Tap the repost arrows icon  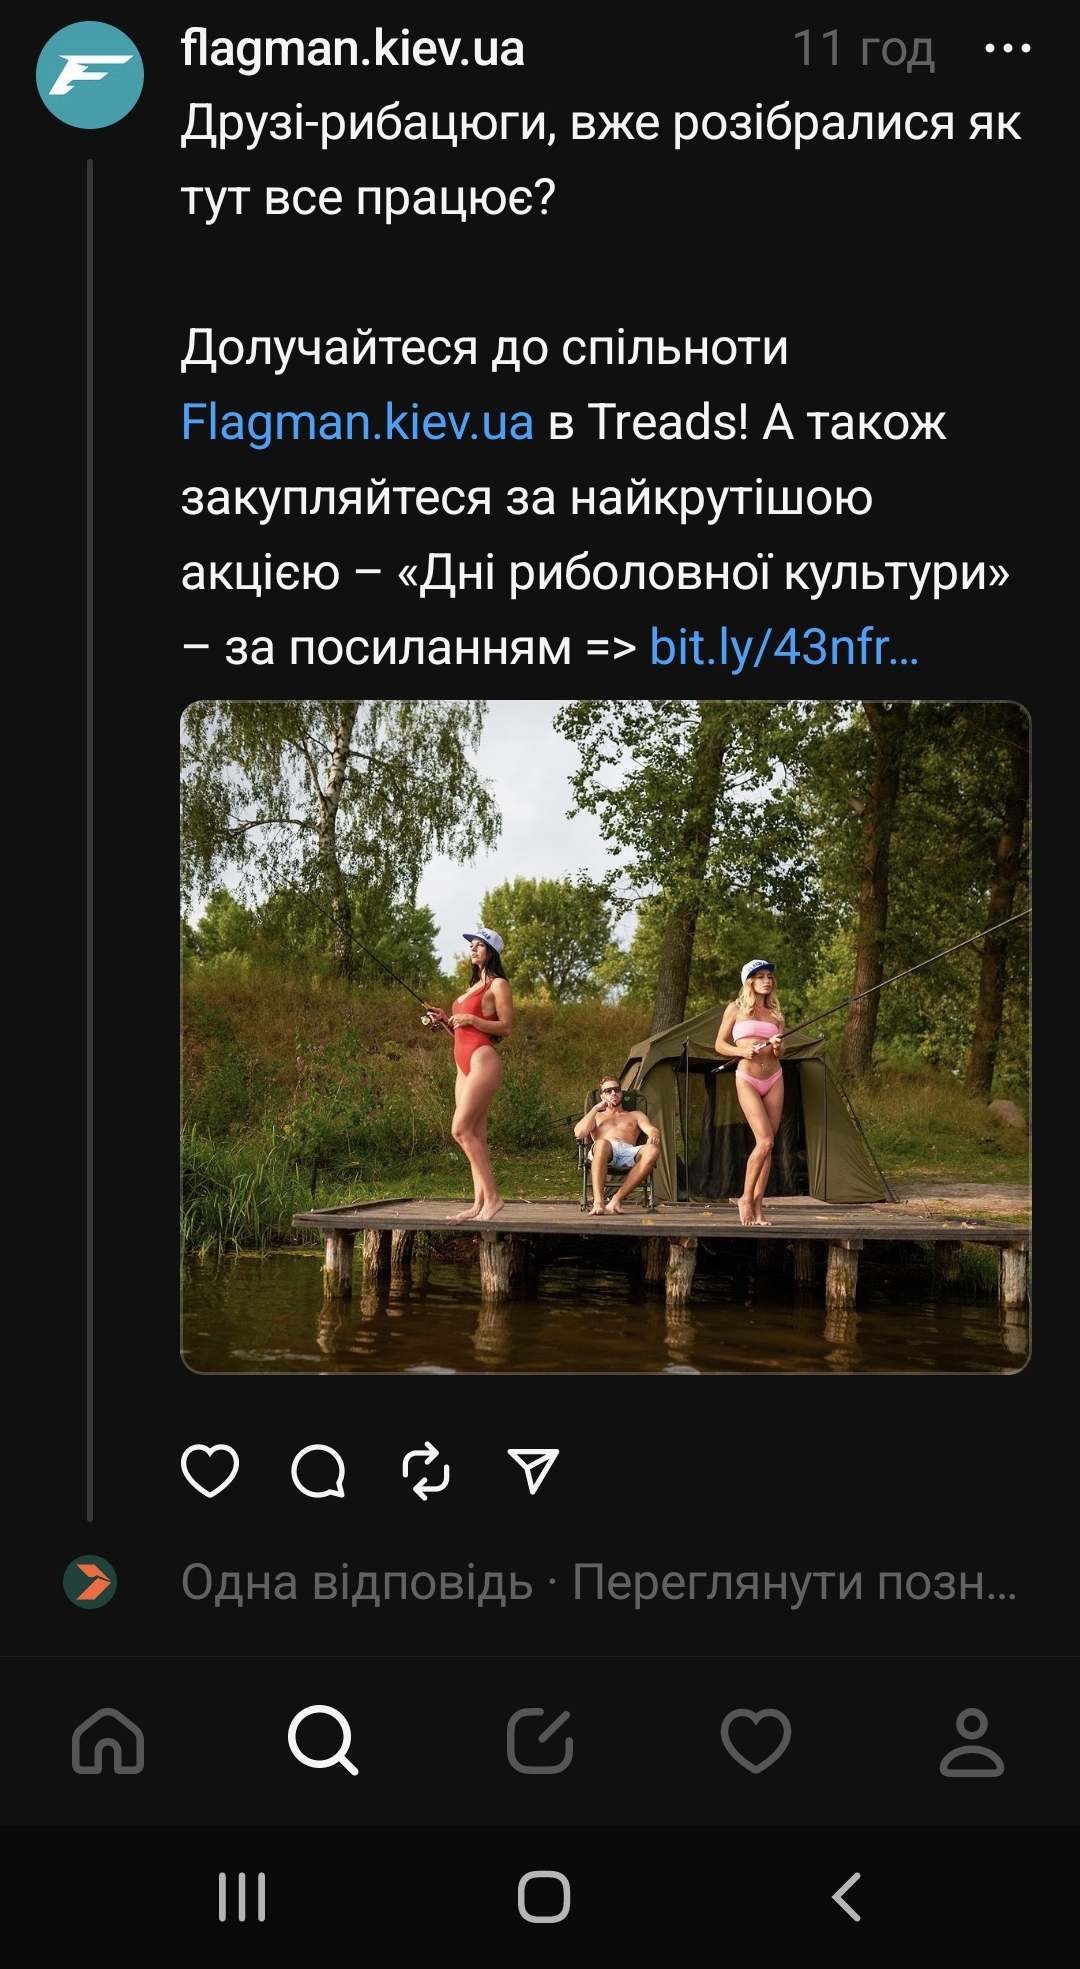[426, 1471]
